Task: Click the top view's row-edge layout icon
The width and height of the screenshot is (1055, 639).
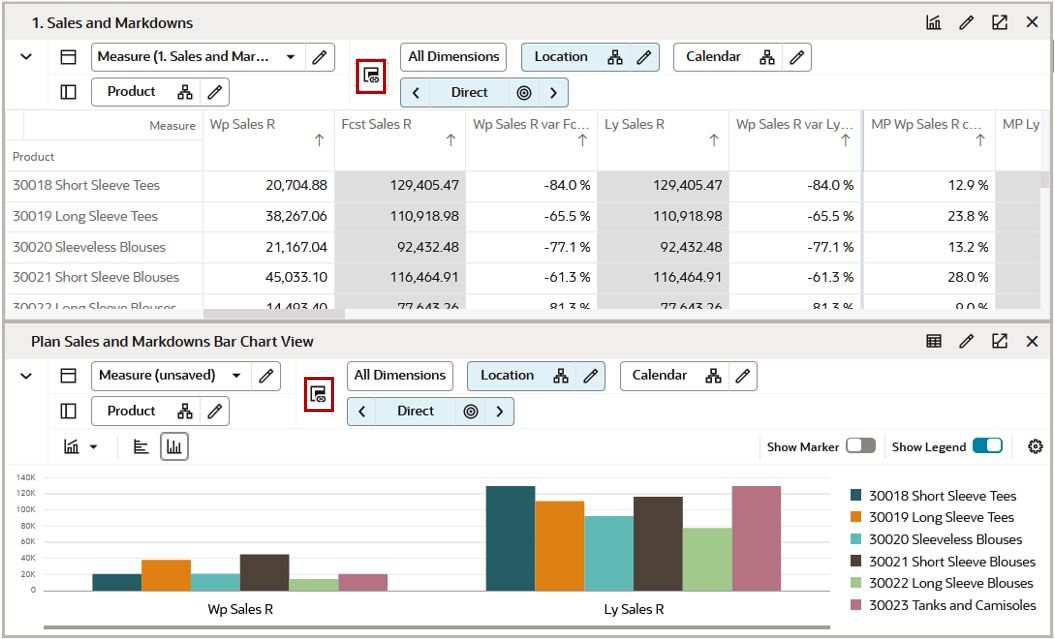Action: (68, 91)
